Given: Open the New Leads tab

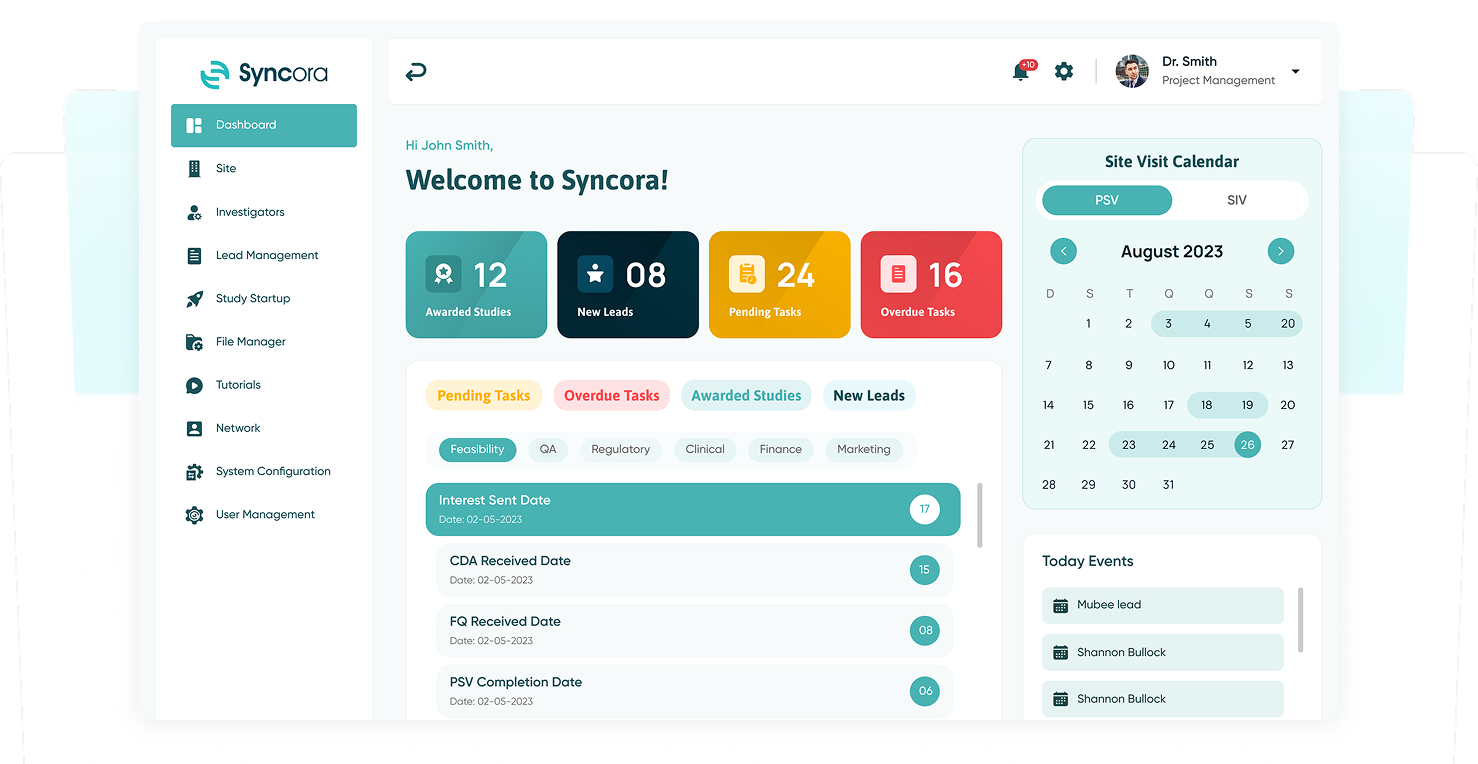Looking at the screenshot, I should 869,396.
